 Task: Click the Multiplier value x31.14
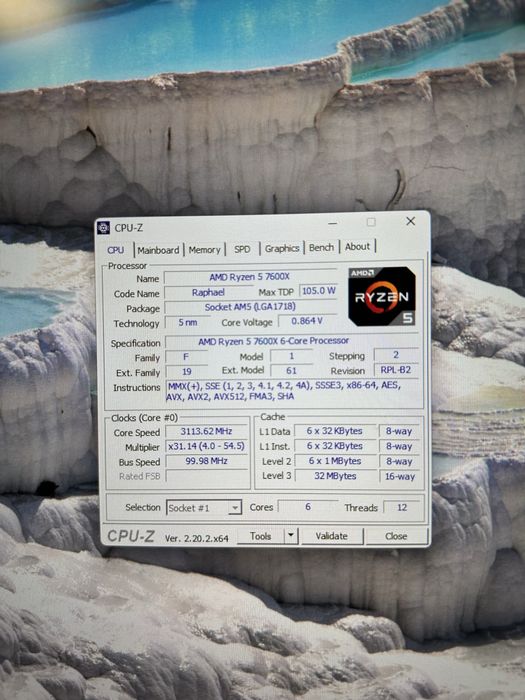(206, 446)
